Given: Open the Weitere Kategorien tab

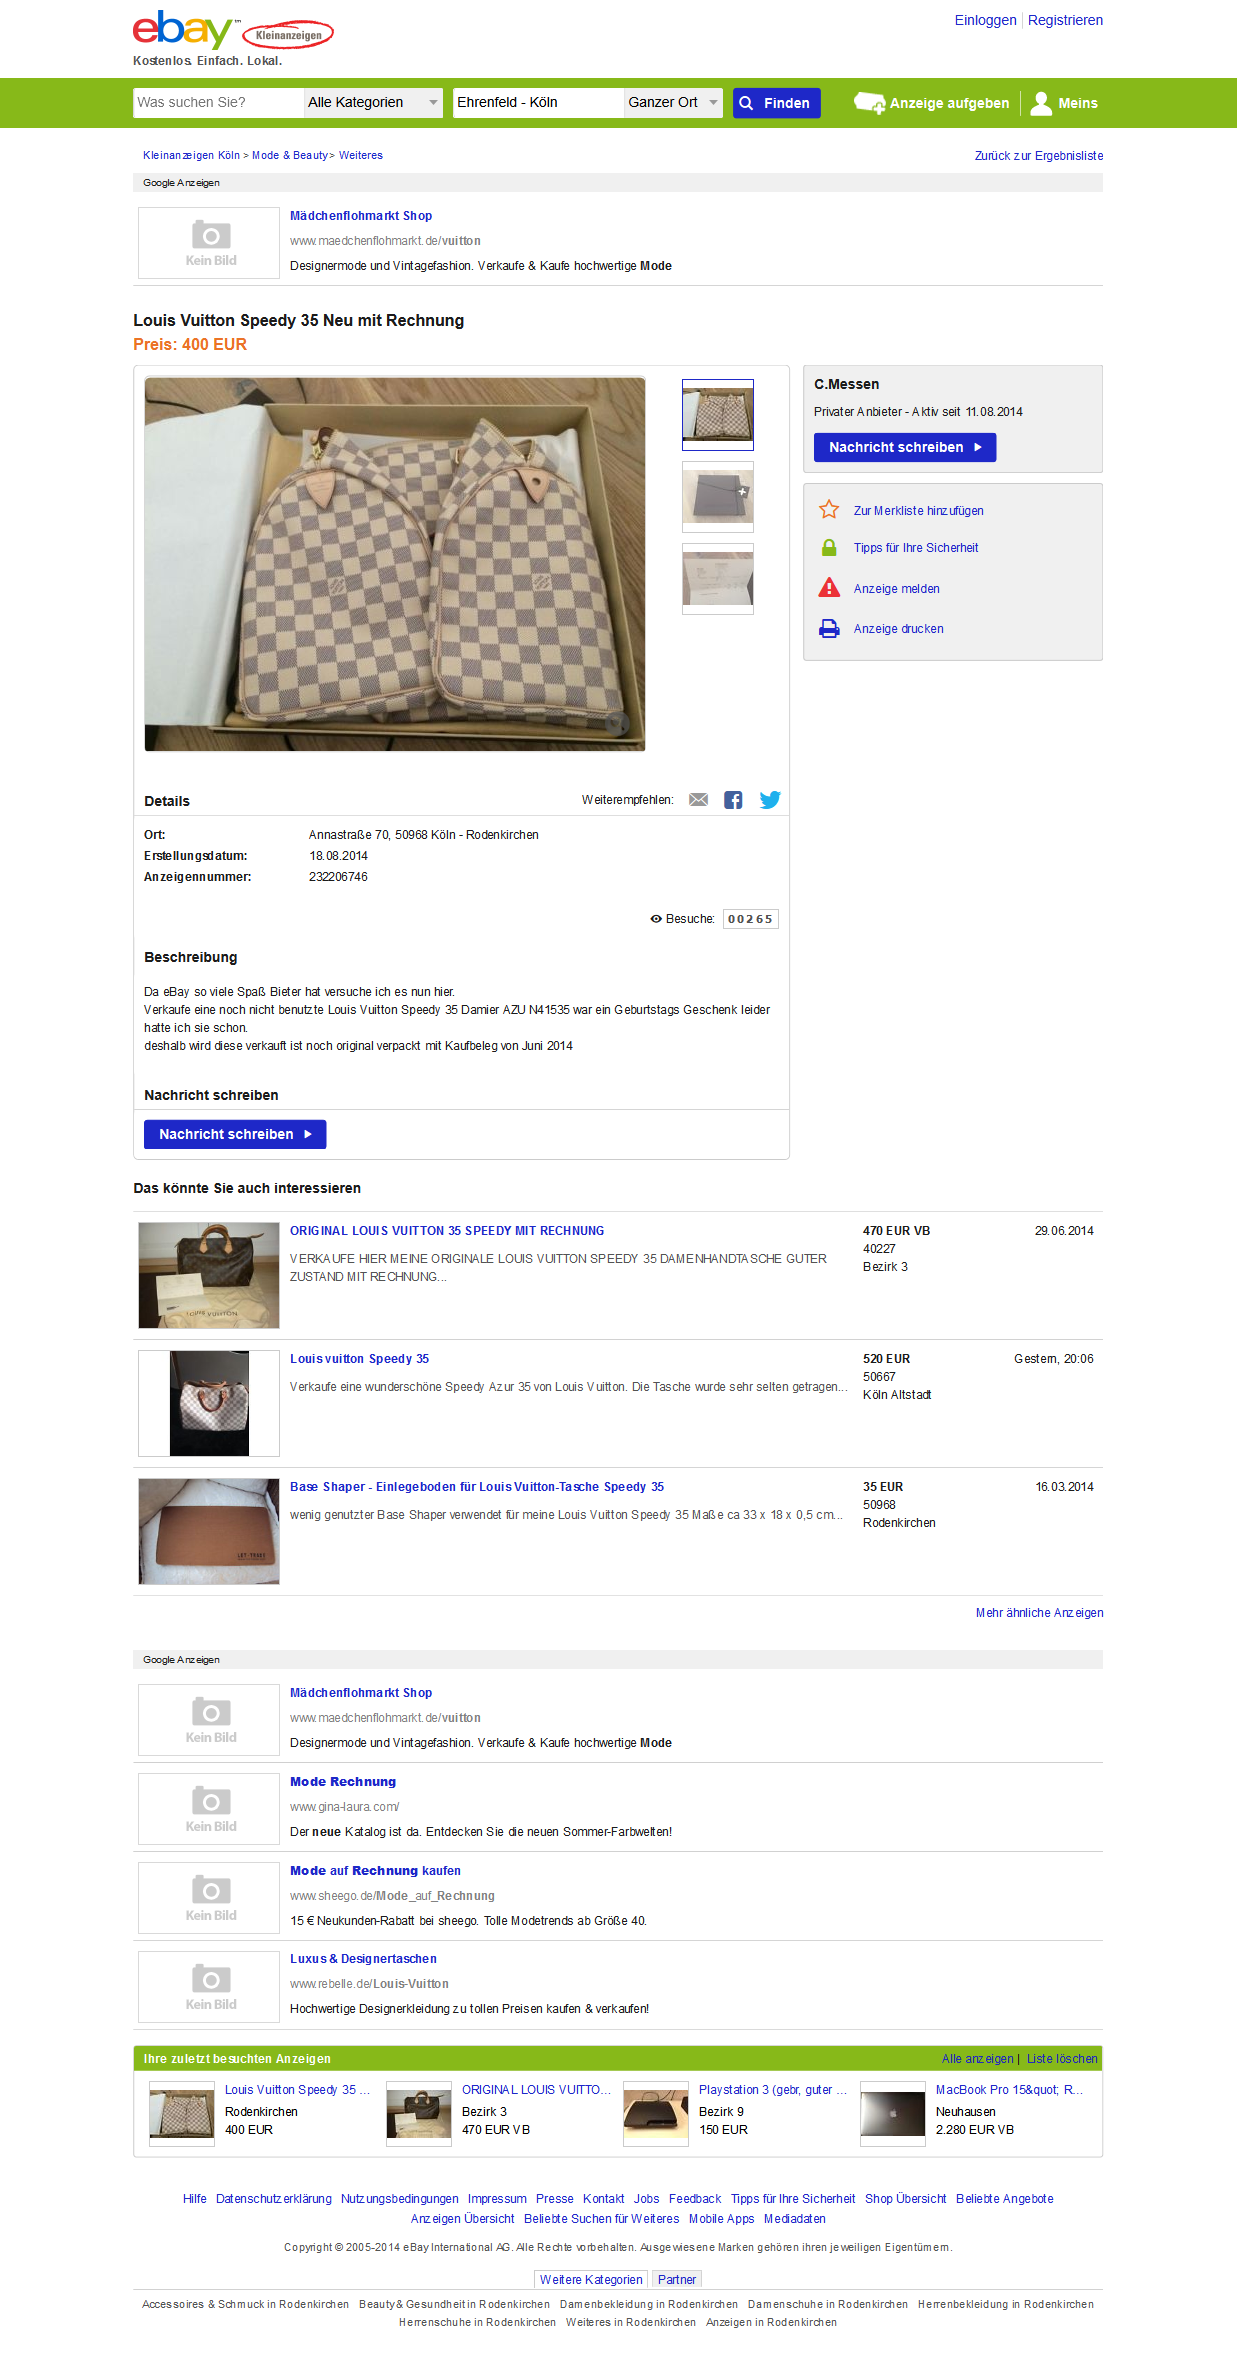Looking at the screenshot, I should (x=591, y=2280).
